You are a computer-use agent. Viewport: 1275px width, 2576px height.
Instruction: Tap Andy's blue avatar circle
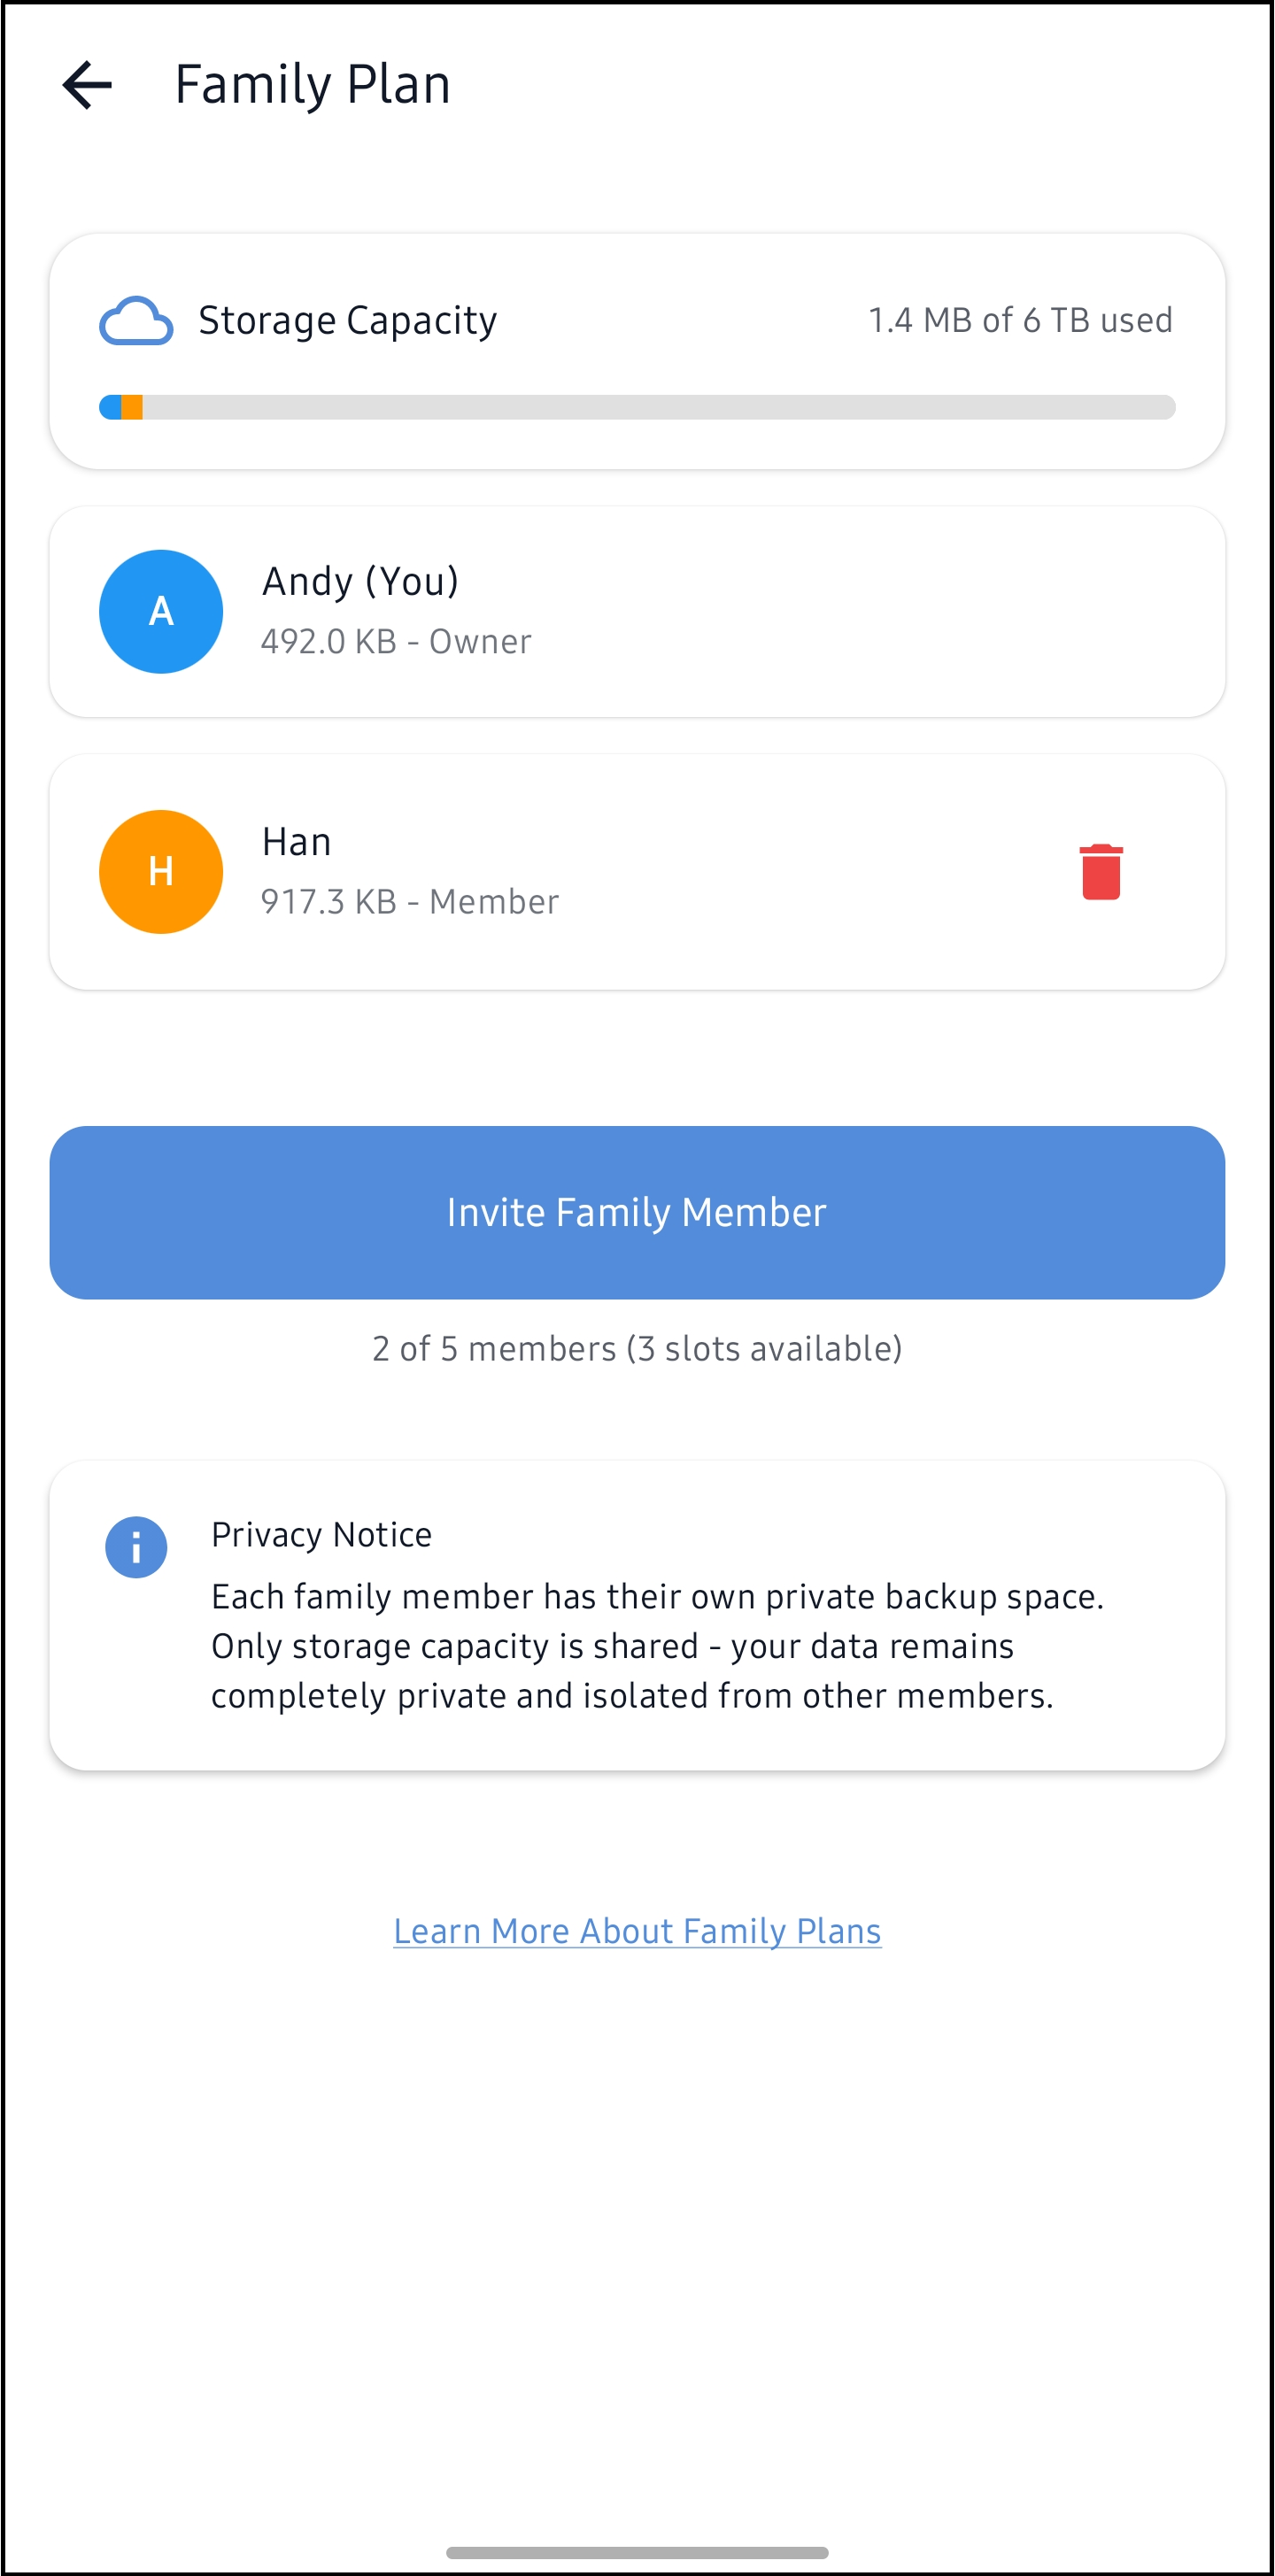[161, 611]
